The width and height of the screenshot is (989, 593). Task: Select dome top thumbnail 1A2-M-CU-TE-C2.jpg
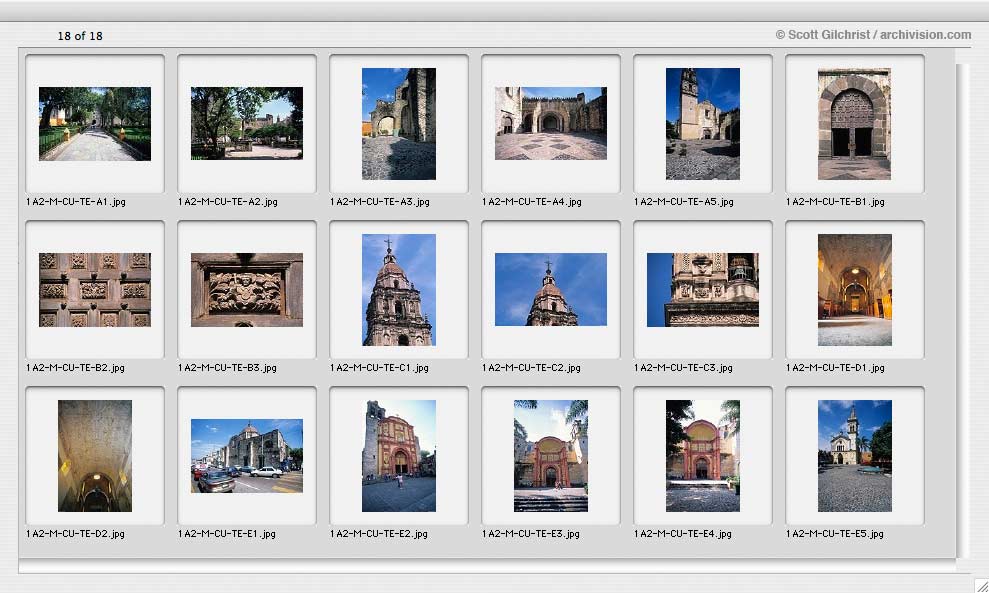pyautogui.click(x=551, y=290)
